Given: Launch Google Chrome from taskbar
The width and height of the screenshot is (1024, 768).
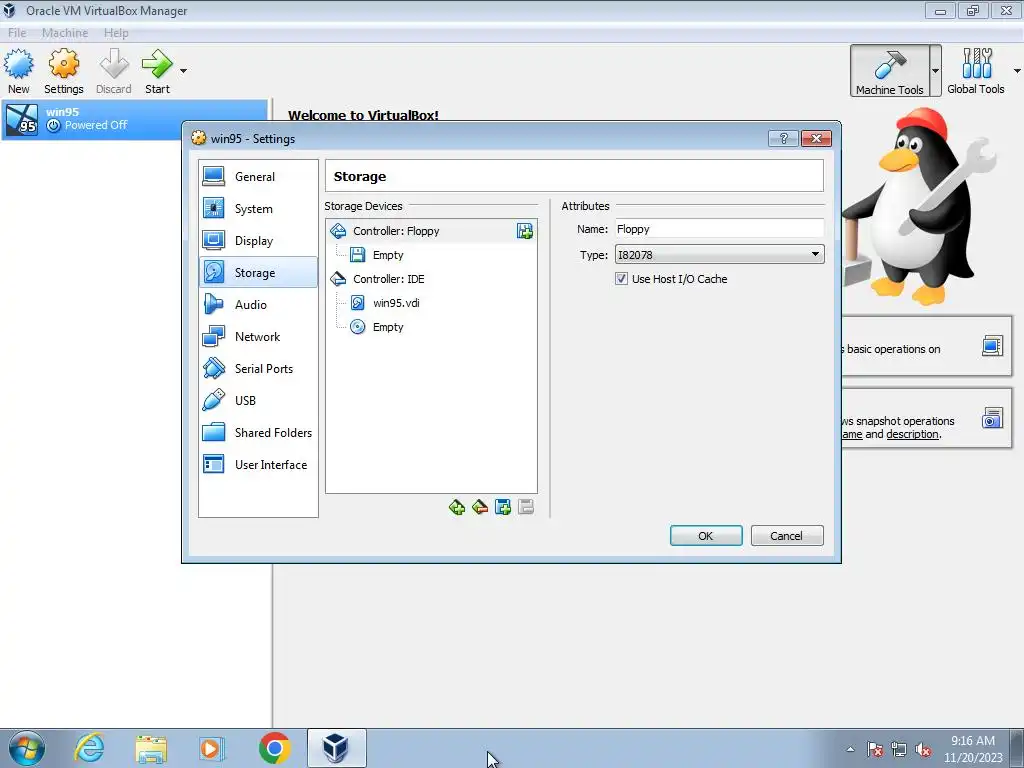Looking at the screenshot, I should coord(274,748).
